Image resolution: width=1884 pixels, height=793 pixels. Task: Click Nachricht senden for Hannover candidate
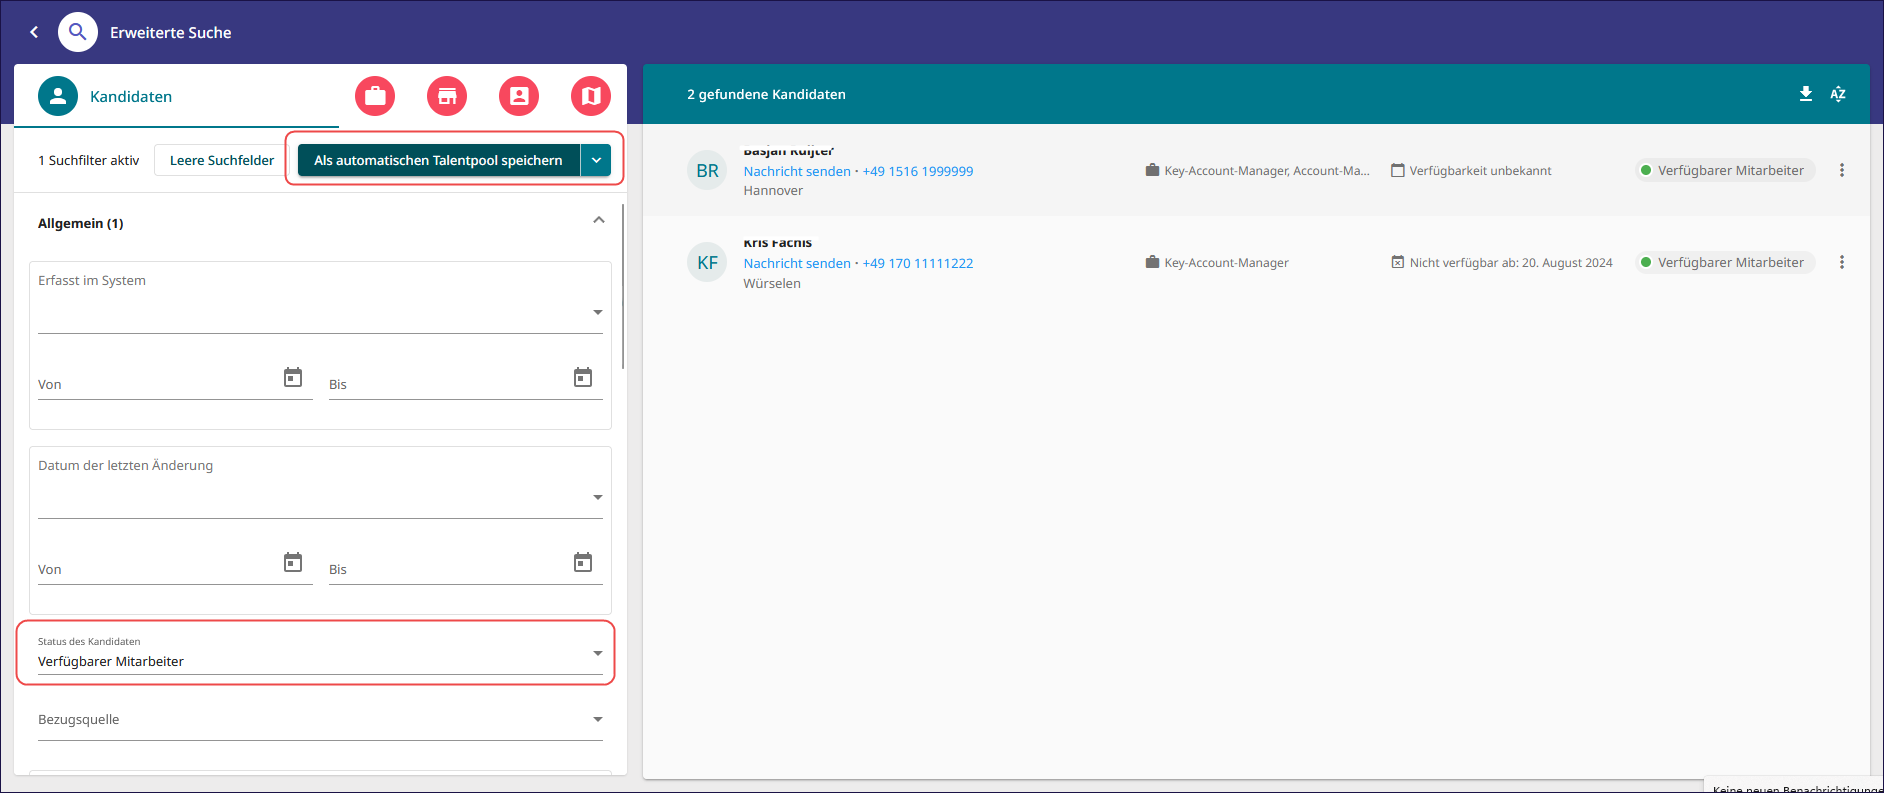[x=797, y=171]
